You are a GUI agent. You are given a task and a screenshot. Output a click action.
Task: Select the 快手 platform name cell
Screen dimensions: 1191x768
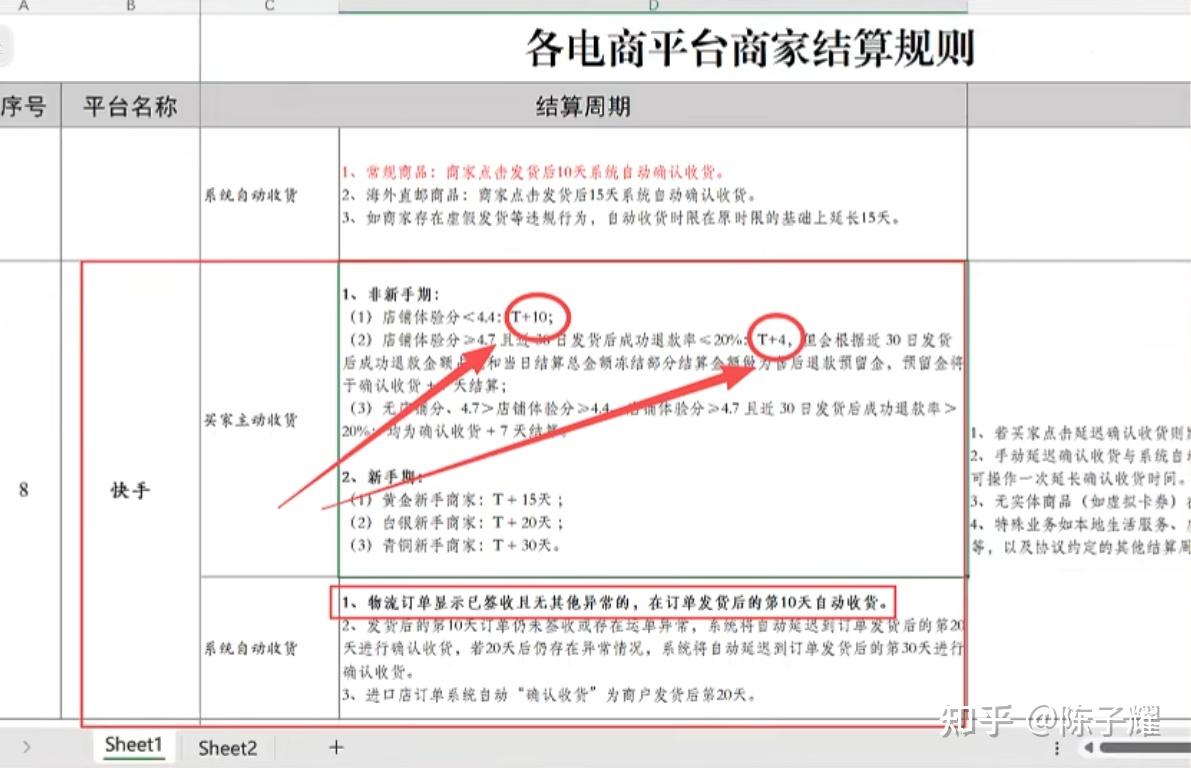click(130, 491)
